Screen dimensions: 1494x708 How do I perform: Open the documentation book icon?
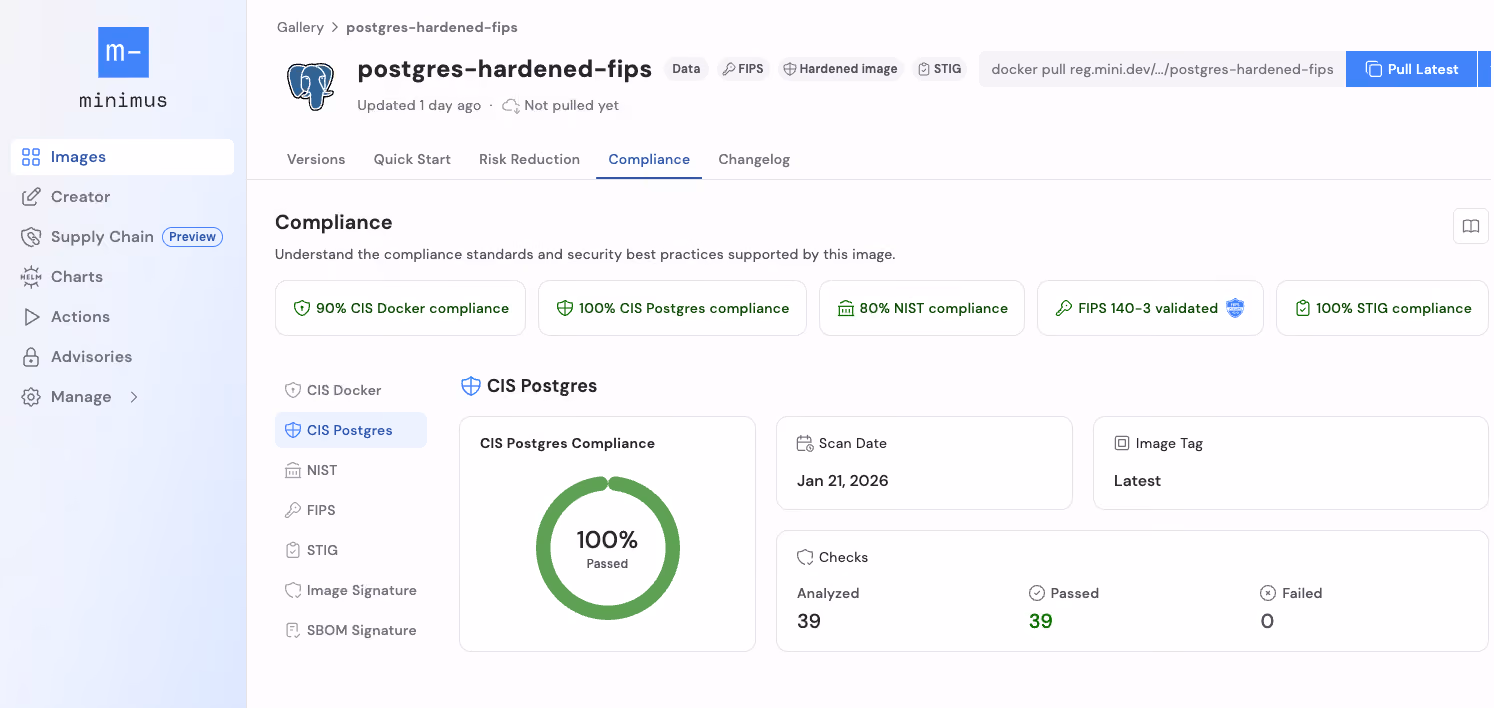(x=1470, y=226)
